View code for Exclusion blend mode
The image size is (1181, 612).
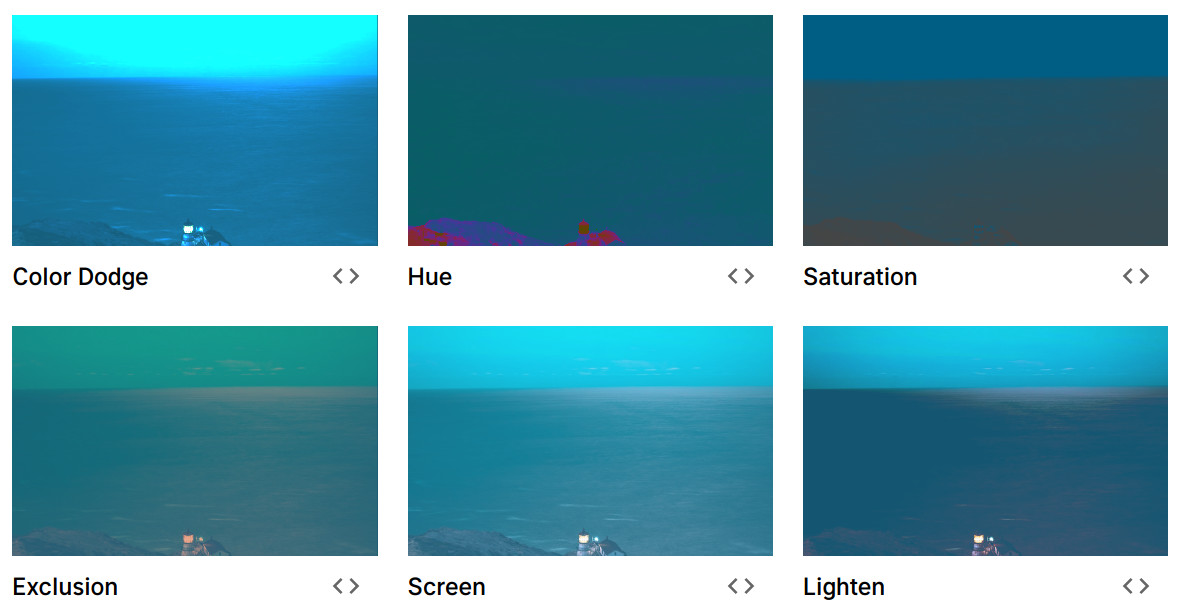346,586
